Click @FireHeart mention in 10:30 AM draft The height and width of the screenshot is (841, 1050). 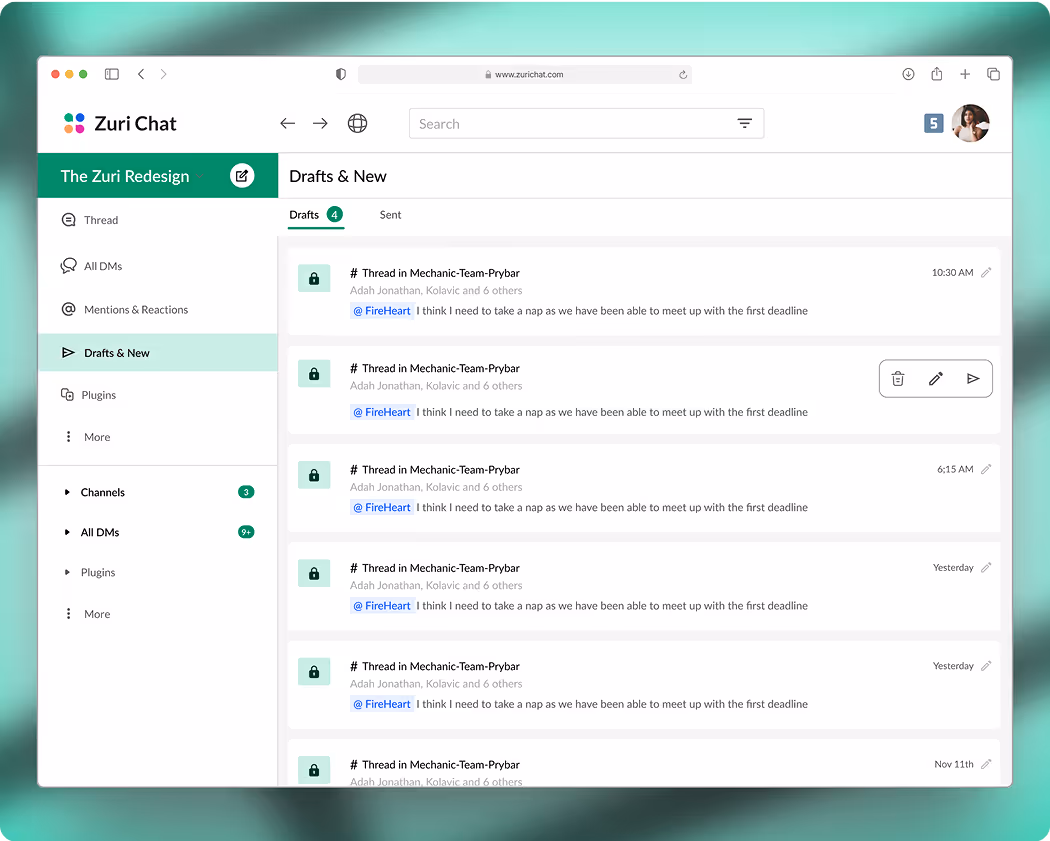coord(382,311)
